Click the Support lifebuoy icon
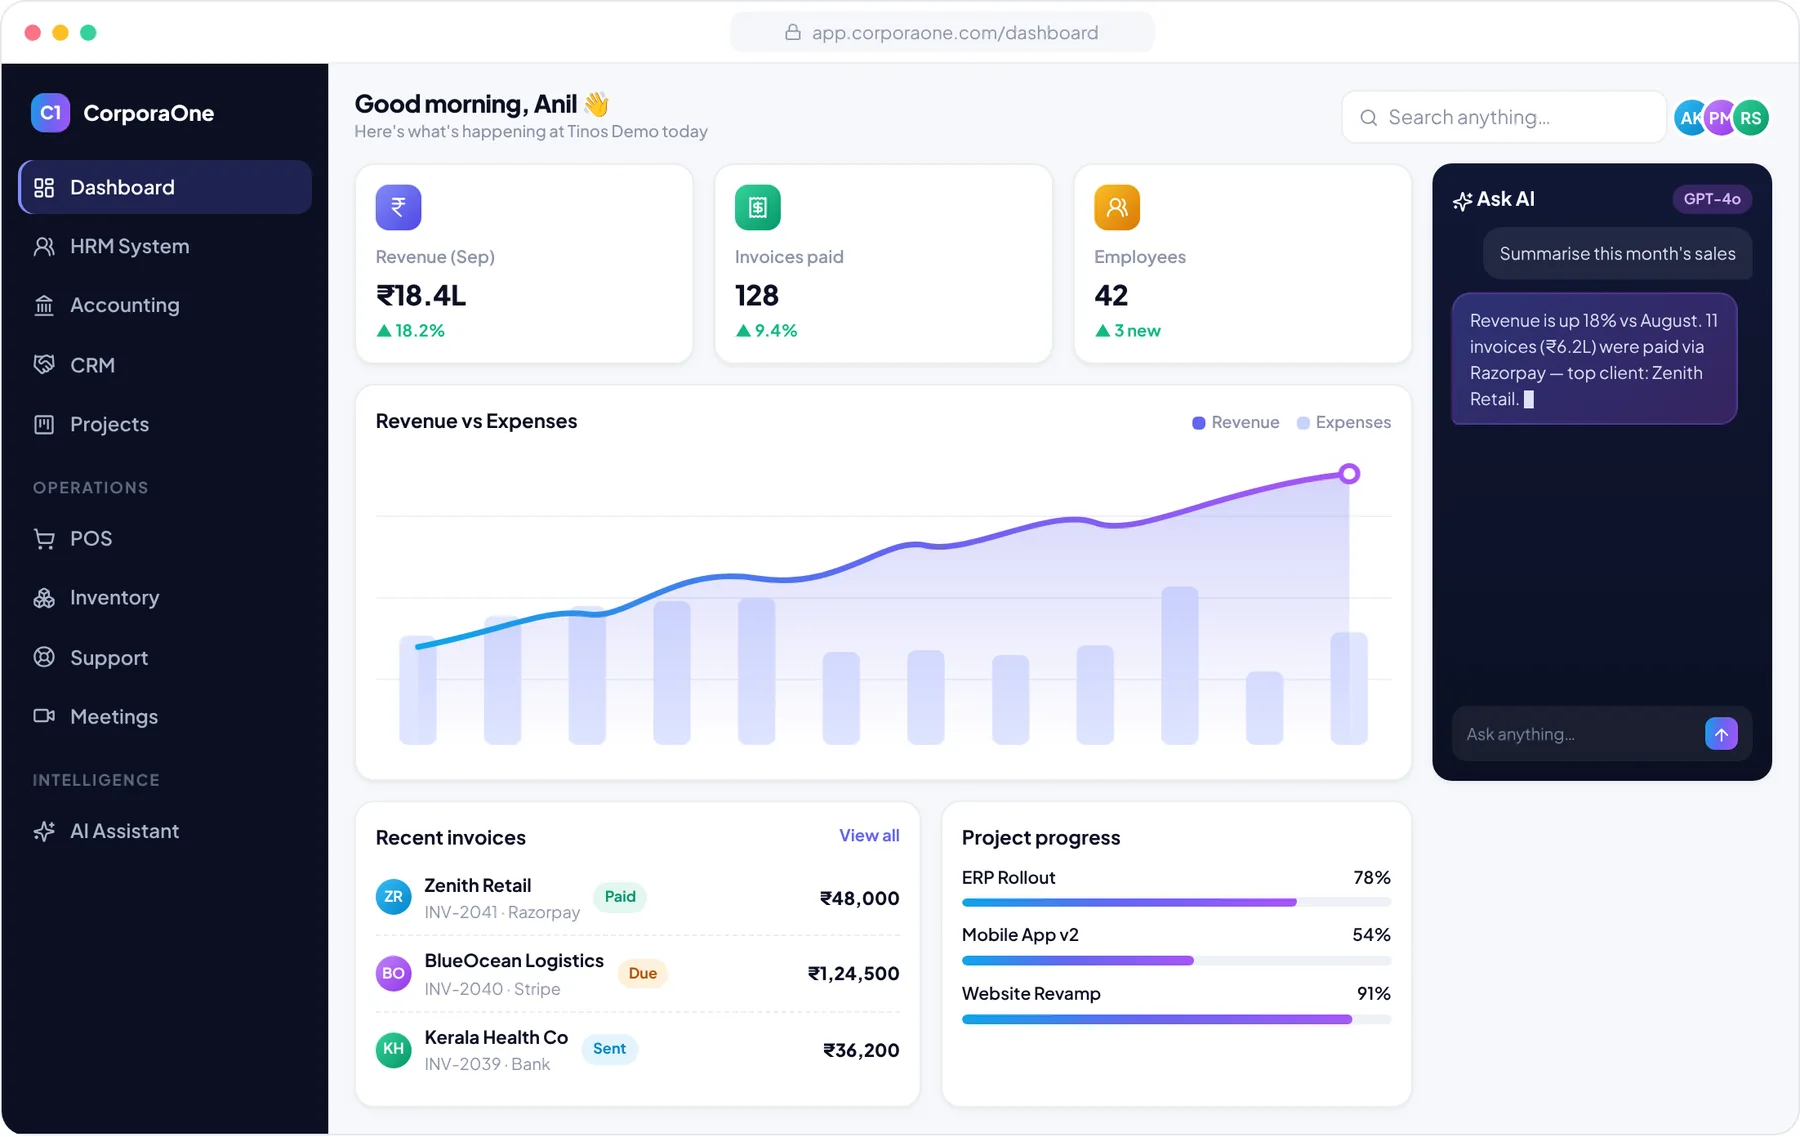This screenshot has height=1137, width=1800. pyautogui.click(x=44, y=657)
